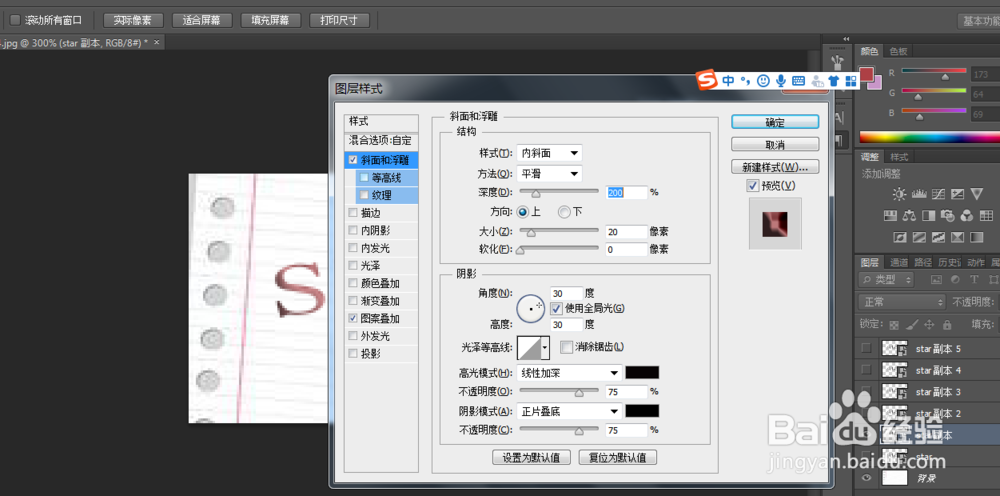Click the 确定 button
Viewport: 1000px width, 496px height.
click(x=775, y=122)
